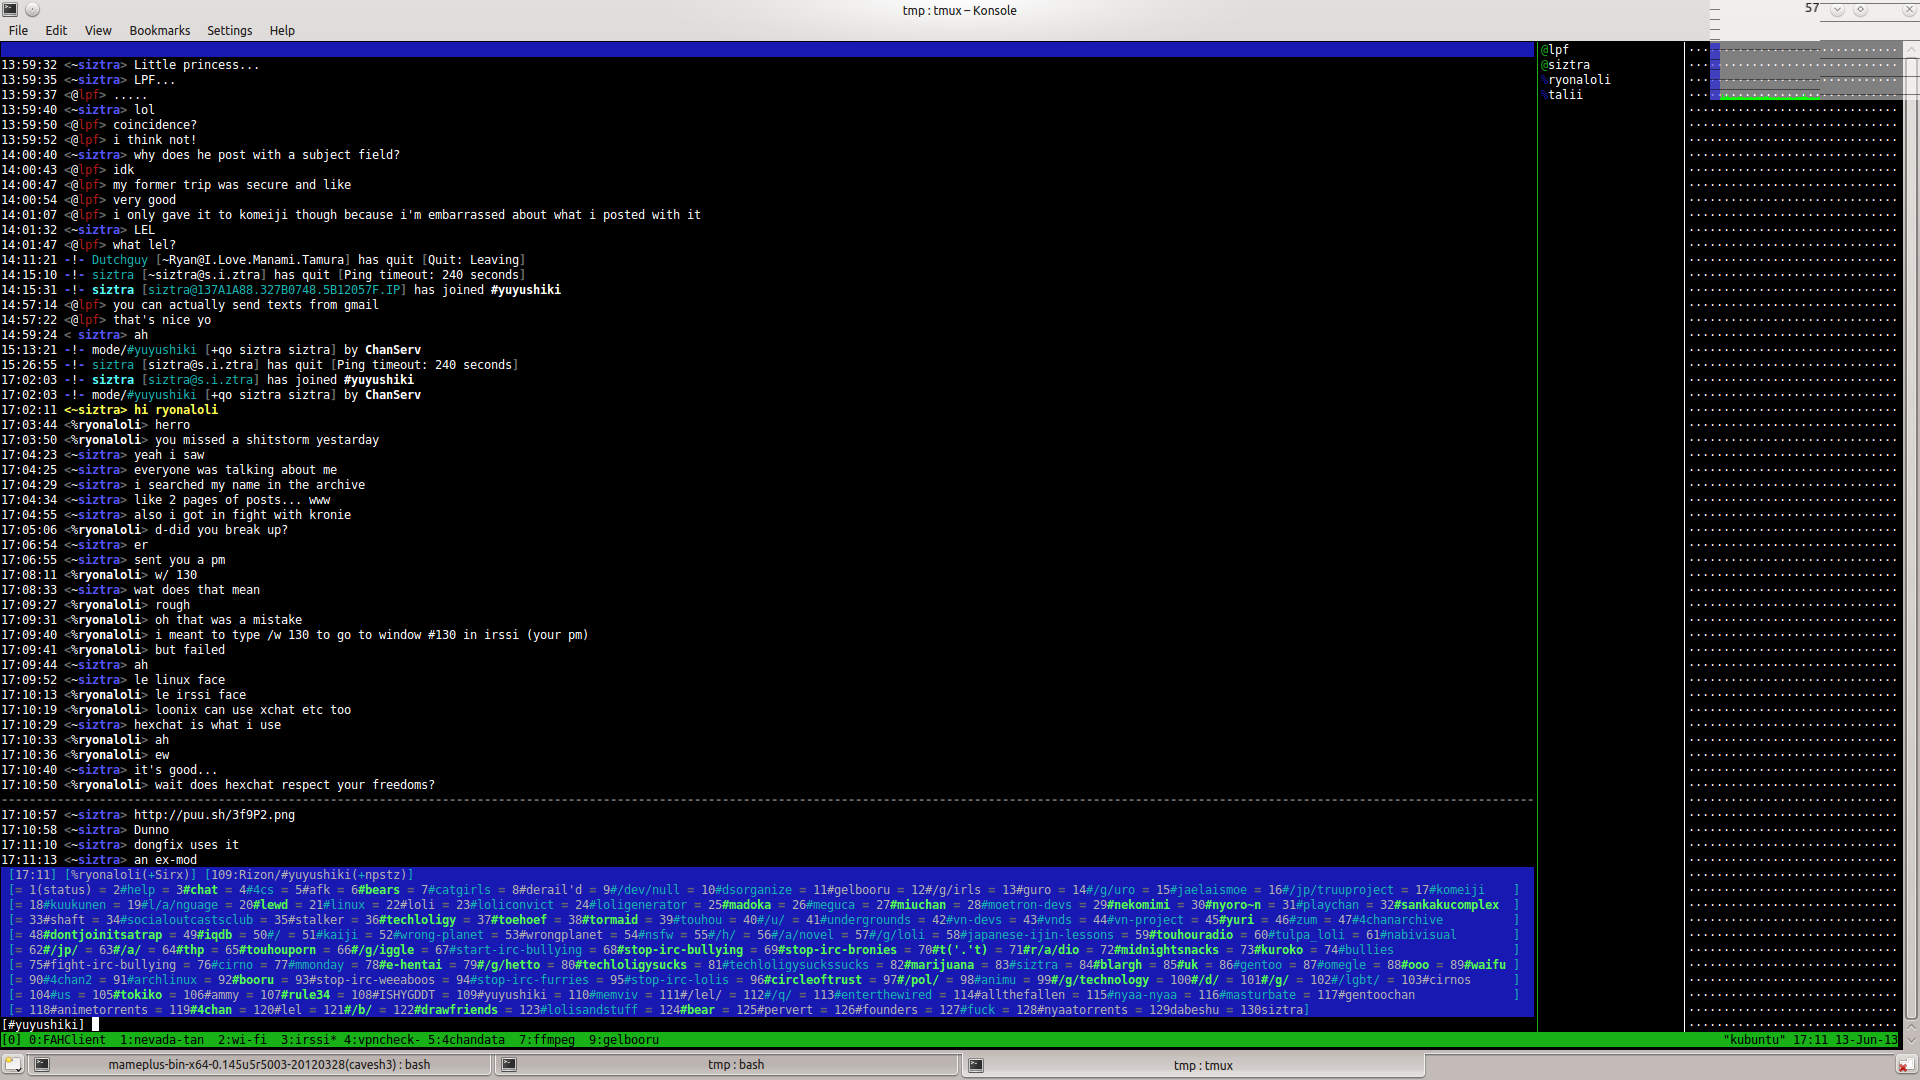Click the scrollbar up arrow
This screenshot has width=1920, height=1080.
point(1911,47)
